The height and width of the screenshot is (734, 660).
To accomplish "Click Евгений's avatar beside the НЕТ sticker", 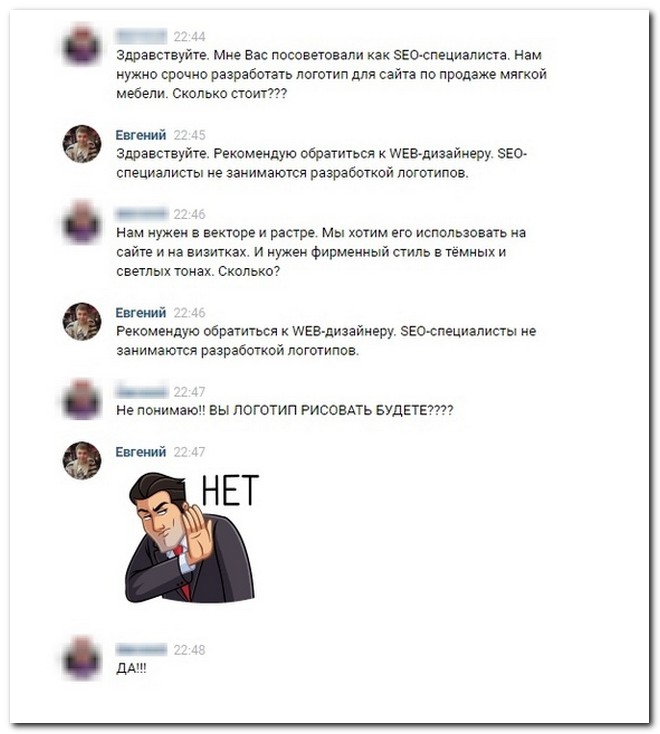I will (x=82, y=461).
